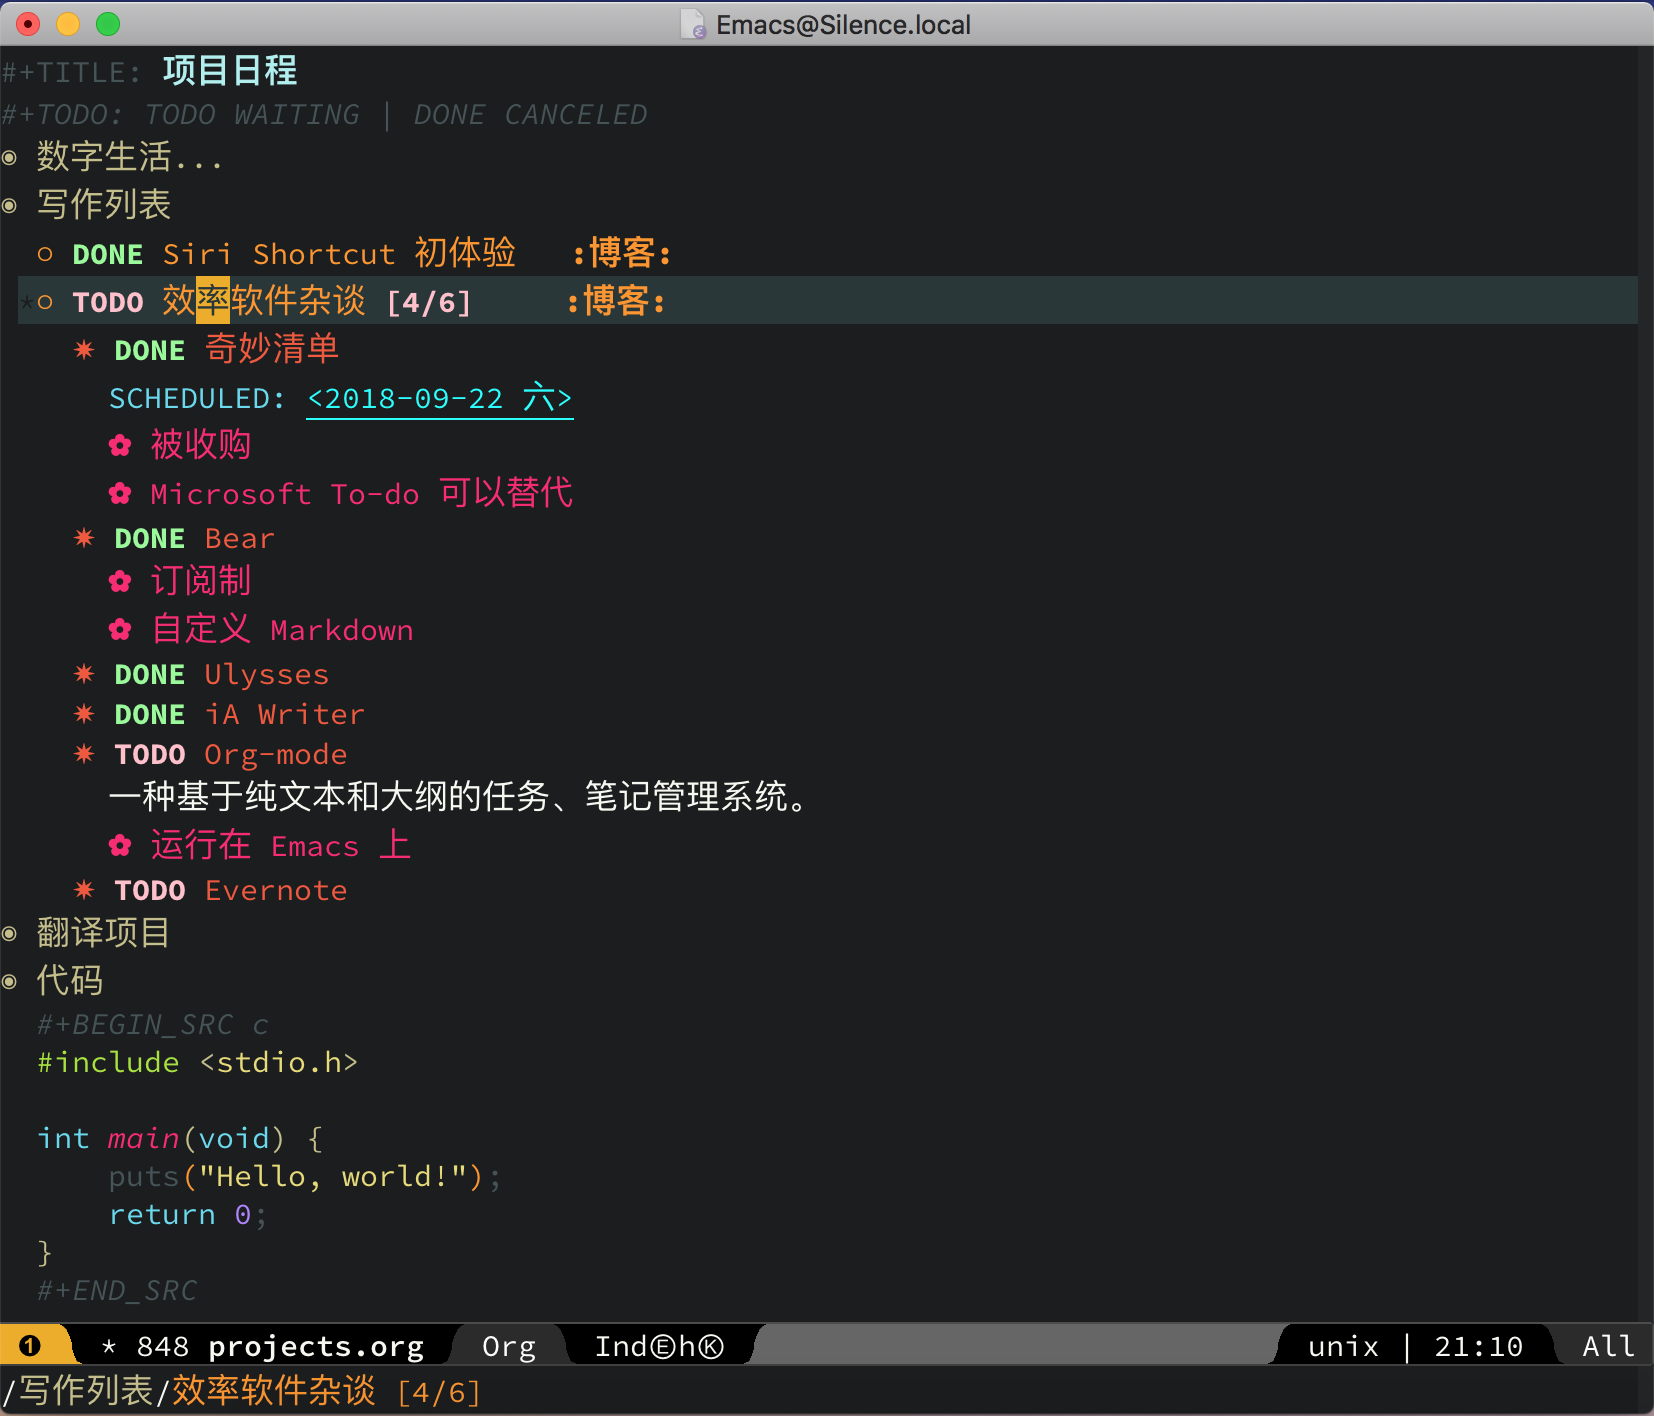1654x1416 pixels.
Task: Fold the 效率软件杂谈 subtree via its bullet
Action: tap(45, 301)
